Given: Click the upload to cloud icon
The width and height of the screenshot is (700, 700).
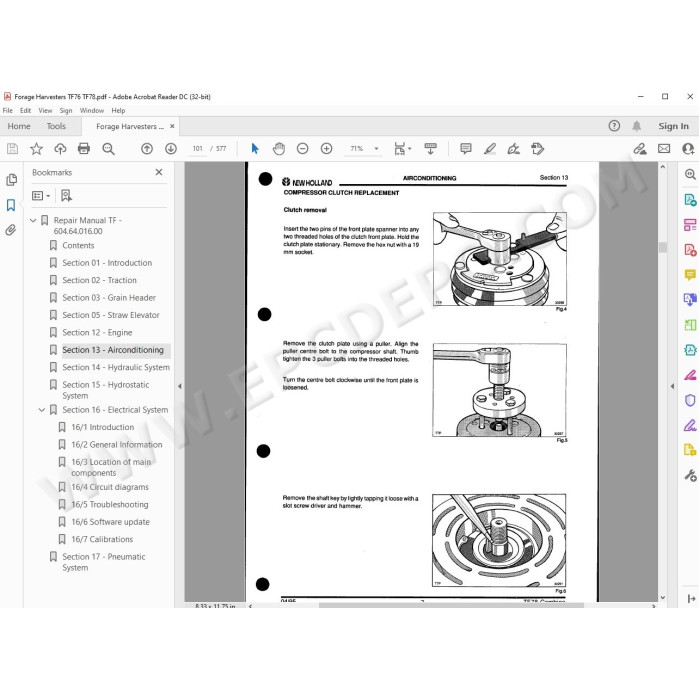Looking at the screenshot, I should pos(60,149).
